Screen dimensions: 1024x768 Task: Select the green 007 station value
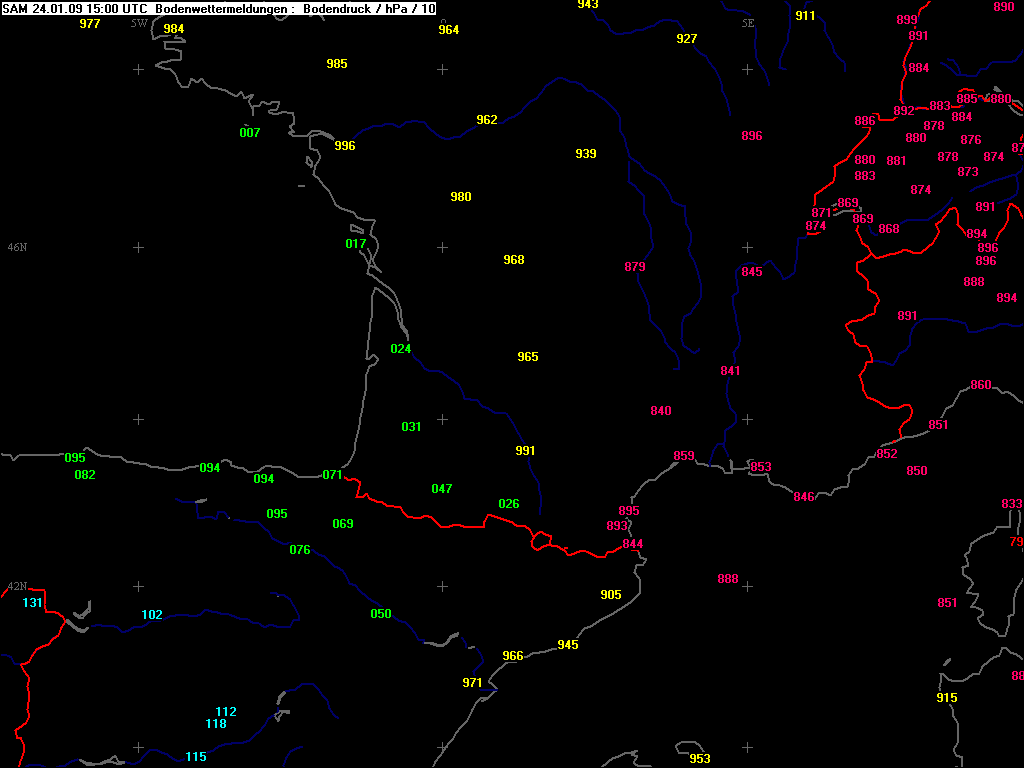pyautogui.click(x=250, y=133)
